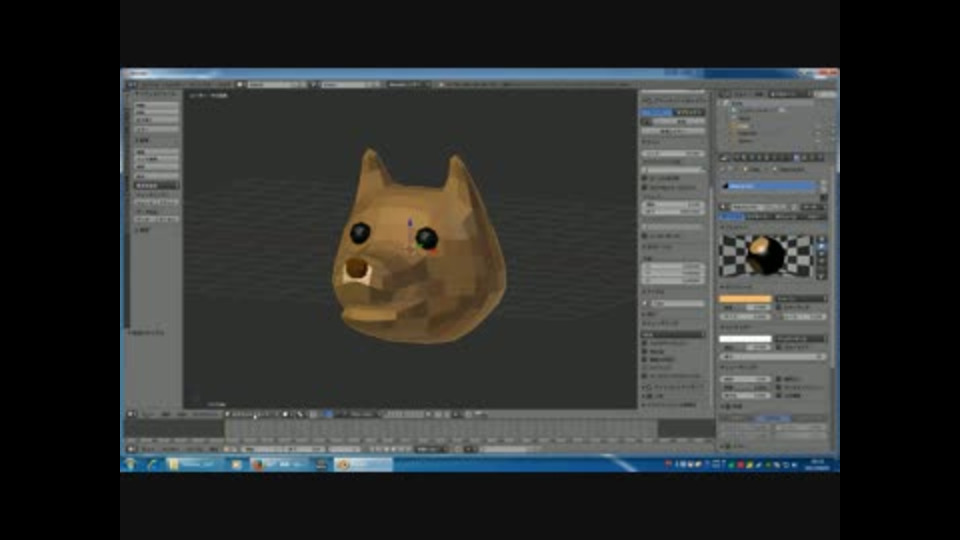Open the highlighted Material properties tab icon
The height and width of the screenshot is (540, 960).
point(797,158)
